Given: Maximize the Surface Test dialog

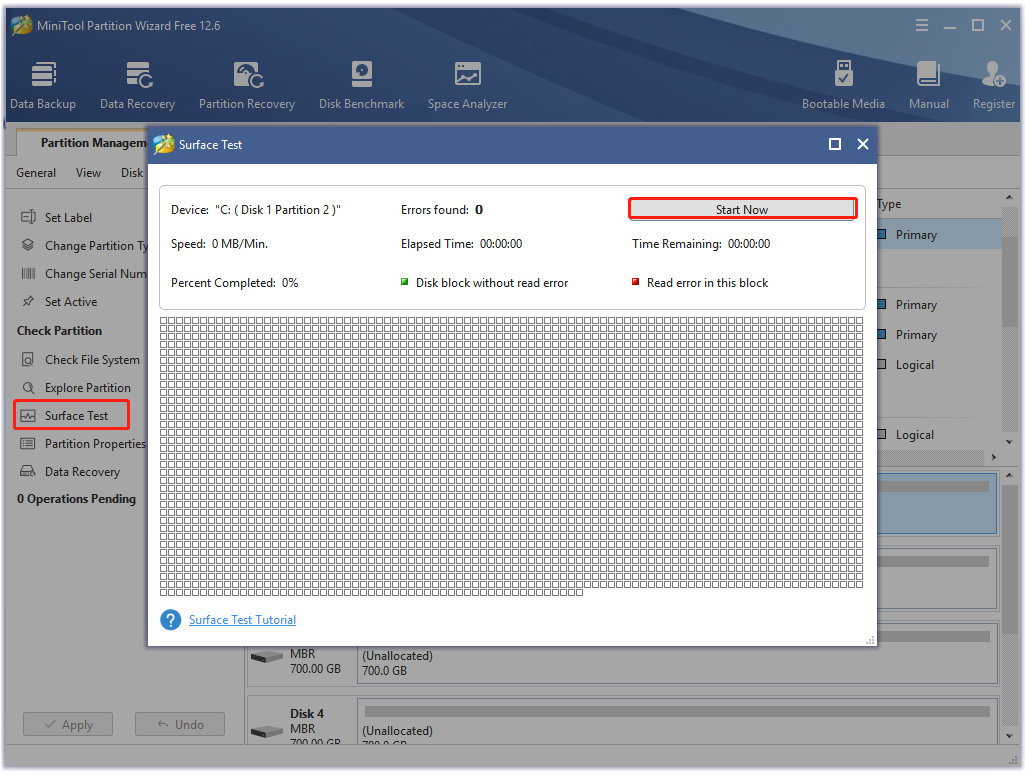Looking at the screenshot, I should pos(835,144).
